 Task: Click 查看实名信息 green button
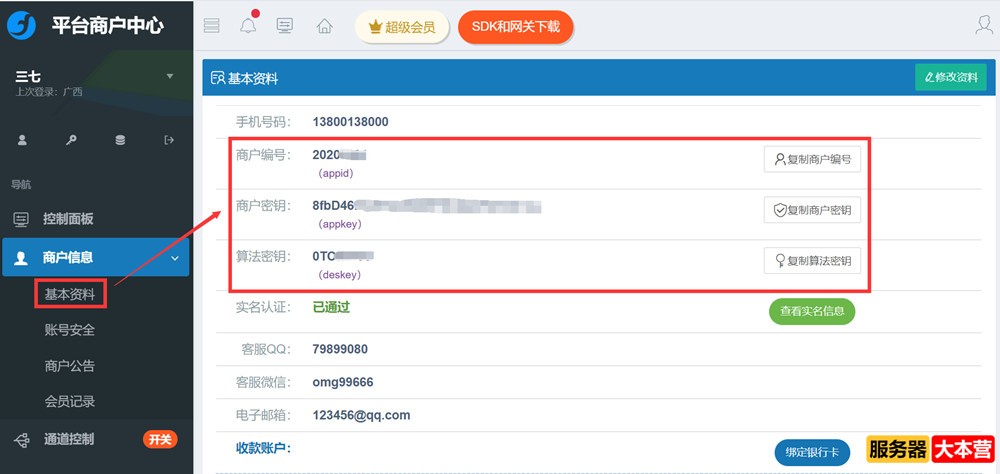pos(811,311)
